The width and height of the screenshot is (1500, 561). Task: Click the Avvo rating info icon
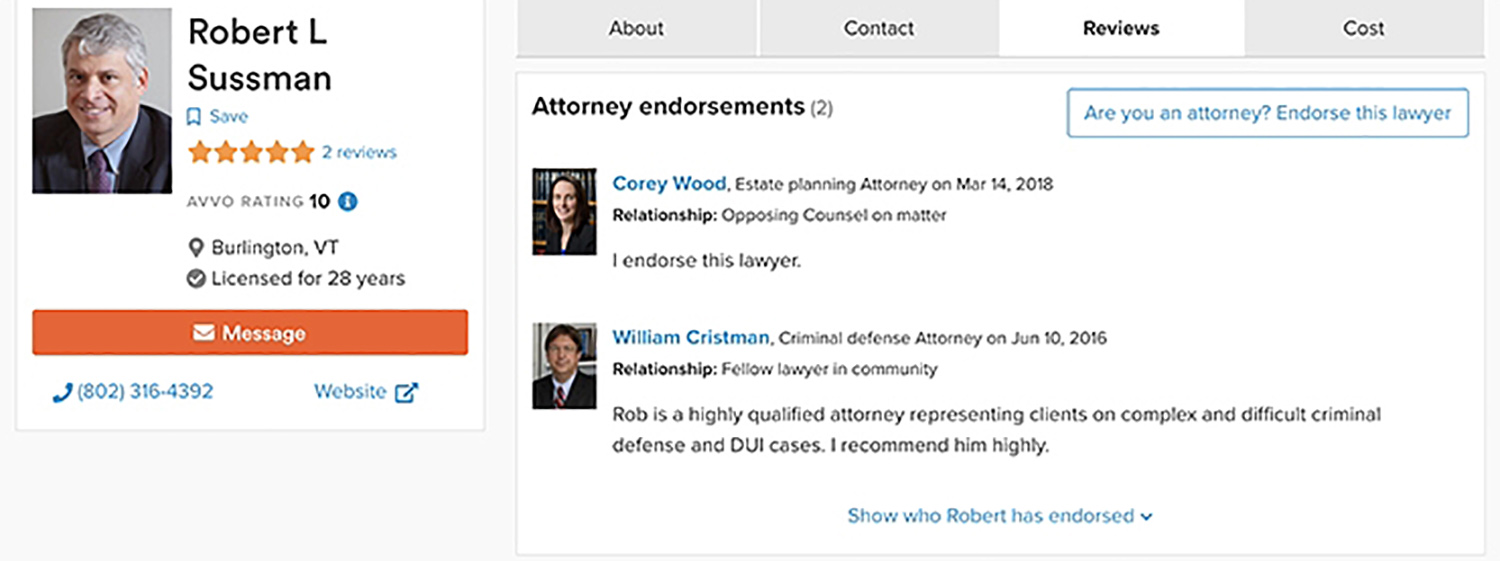click(x=348, y=201)
